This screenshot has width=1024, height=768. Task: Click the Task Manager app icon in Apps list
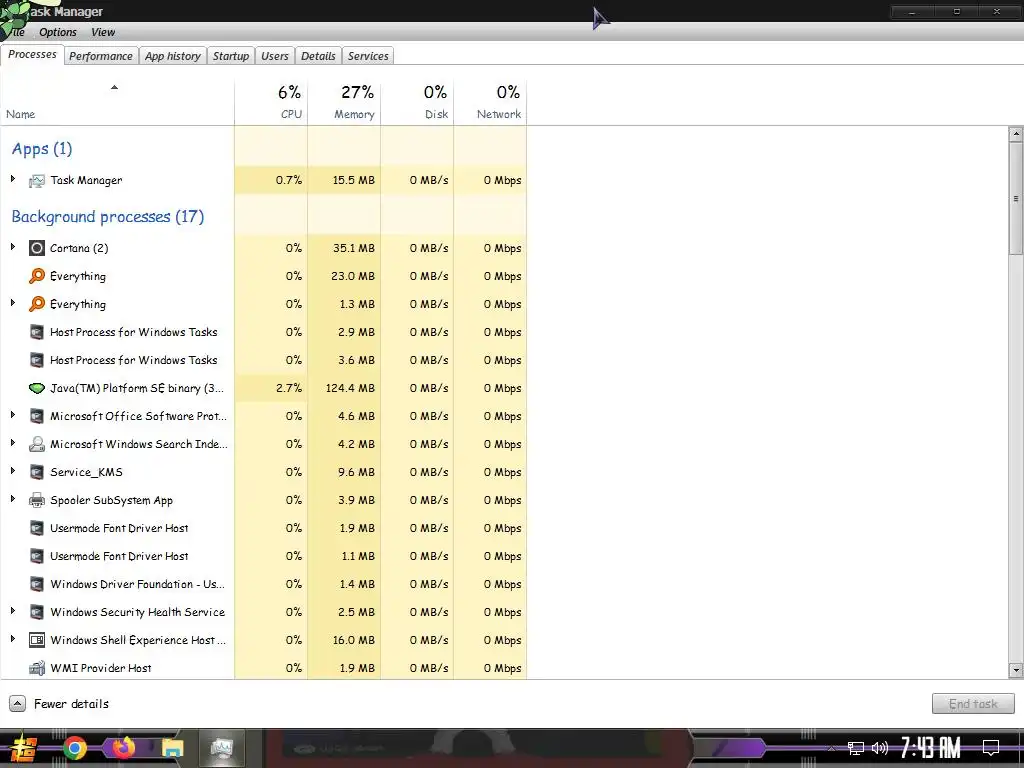click(x=37, y=181)
